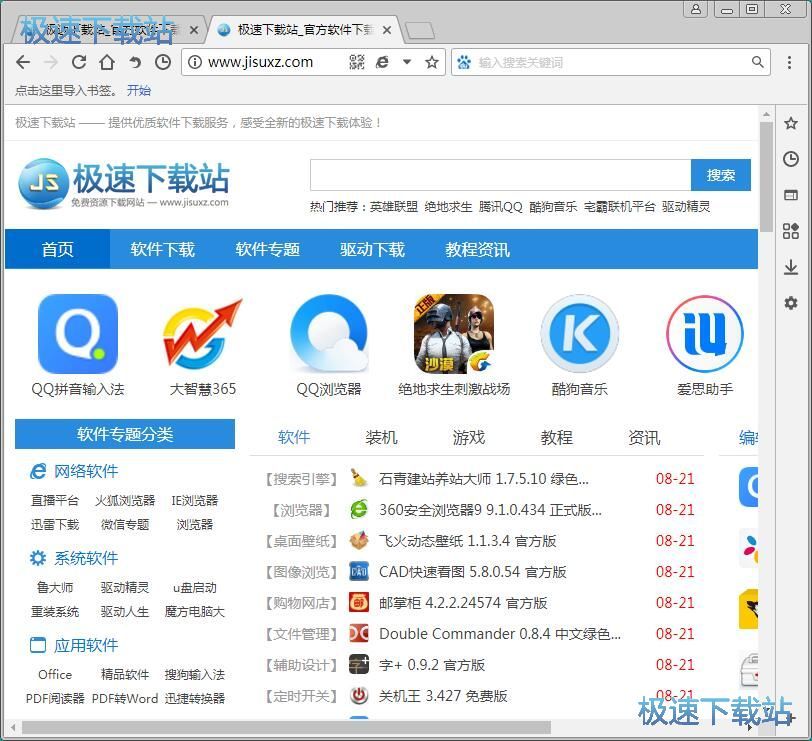Open the browser three-dot menu
Viewport: 812px width, 741px height.
click(x=789, y=62)
